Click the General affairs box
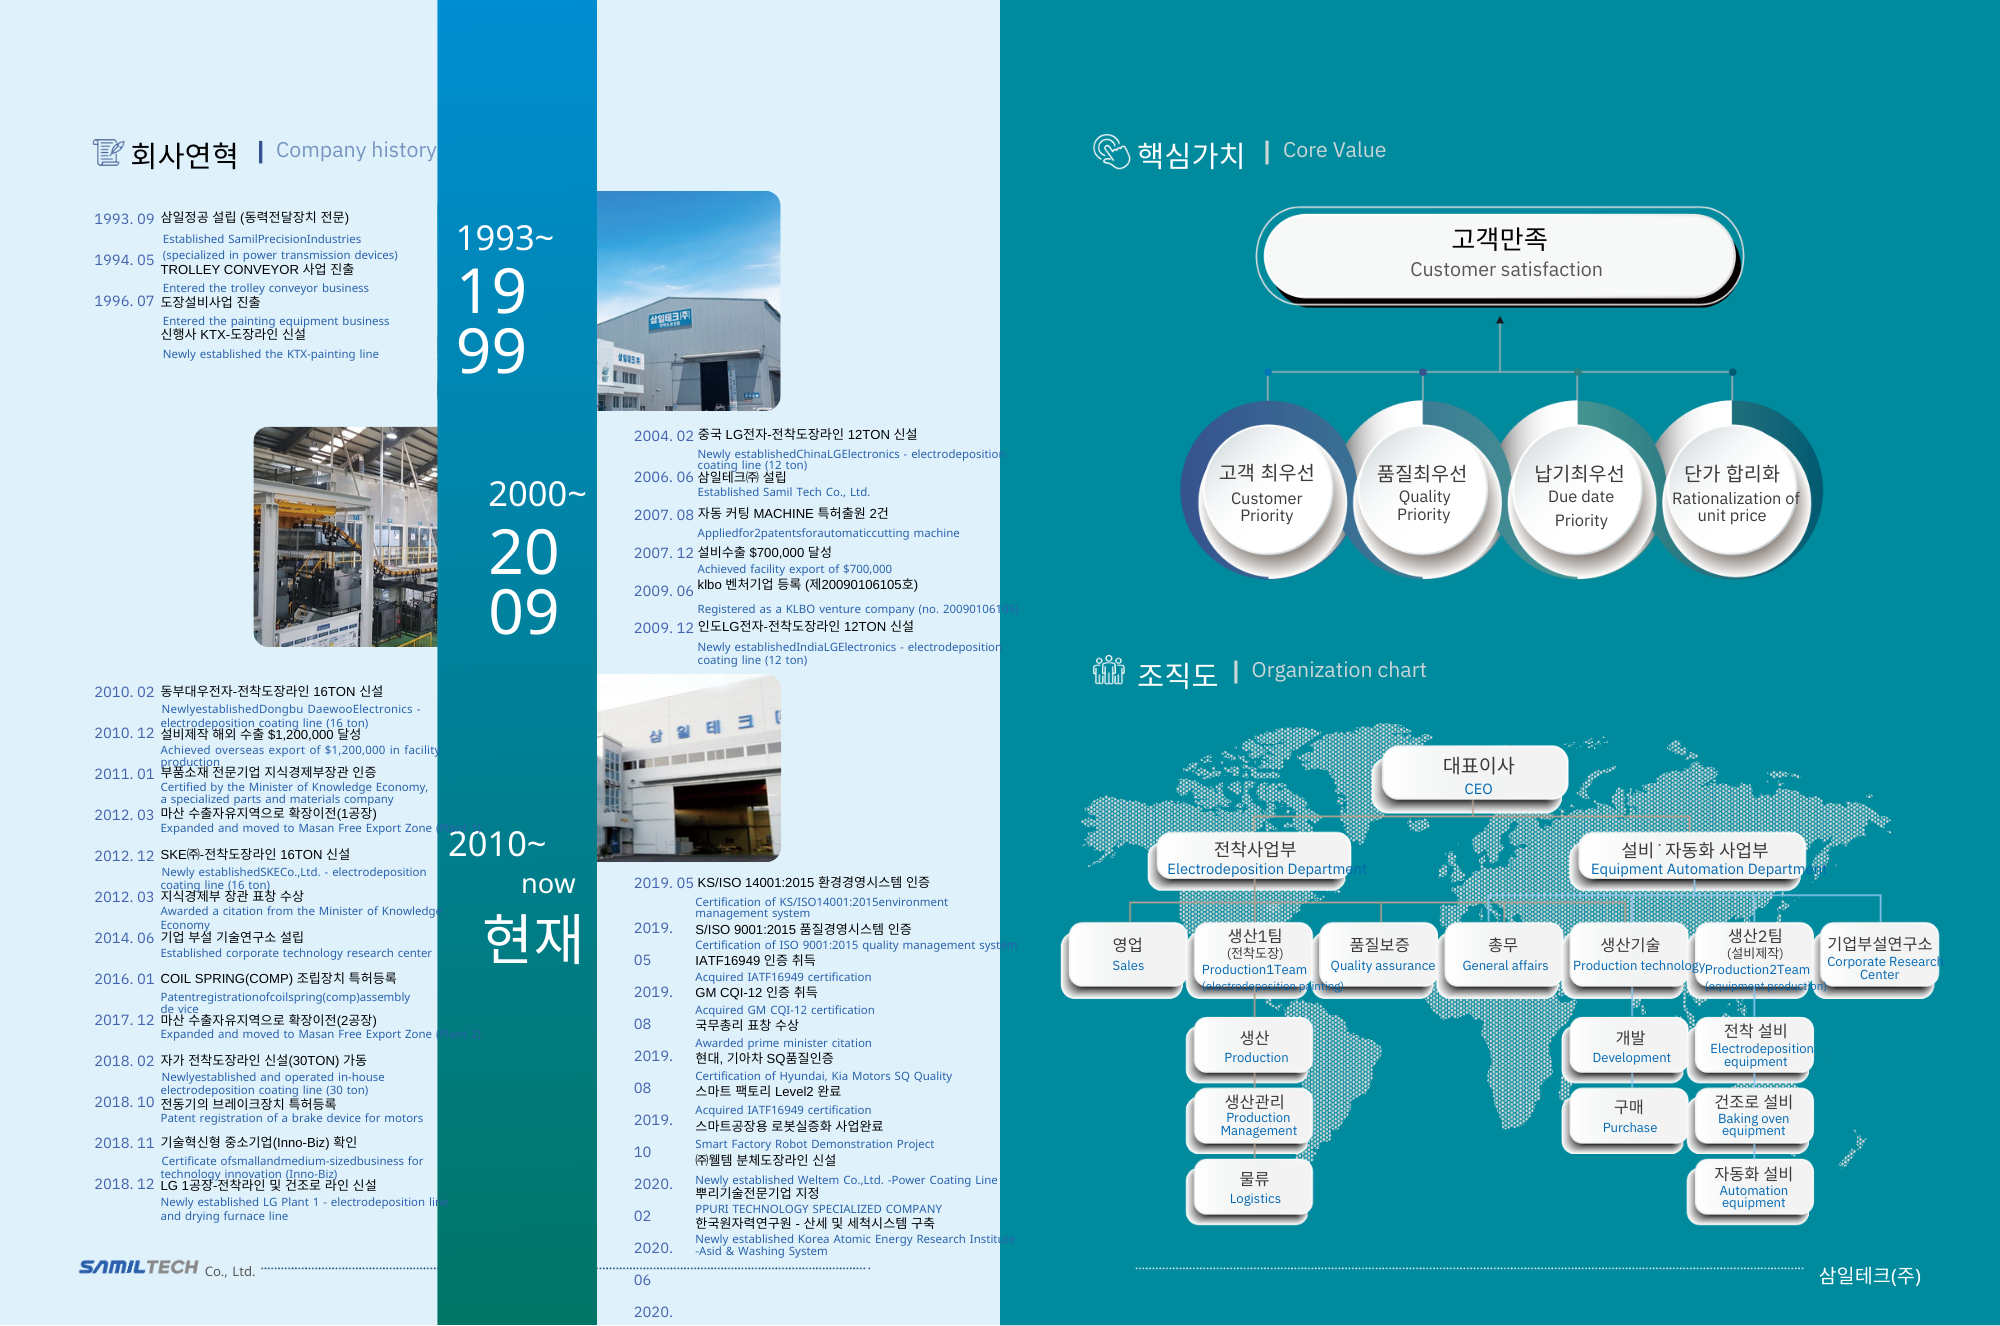 (x=1503, y=955)
